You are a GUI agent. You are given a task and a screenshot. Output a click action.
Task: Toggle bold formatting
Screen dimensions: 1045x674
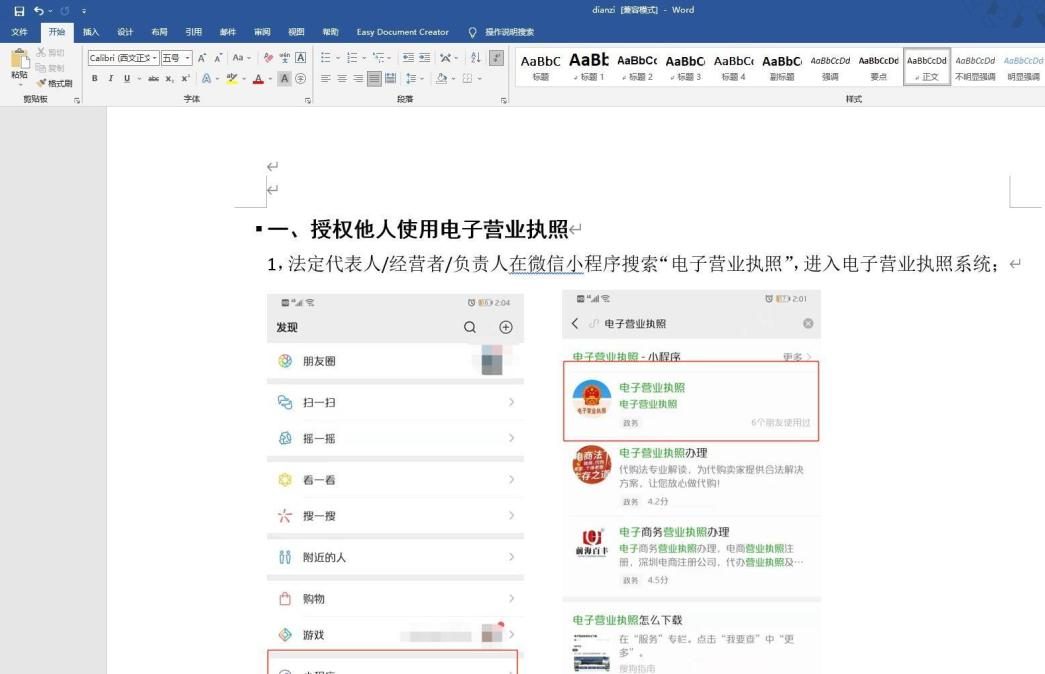95,79
